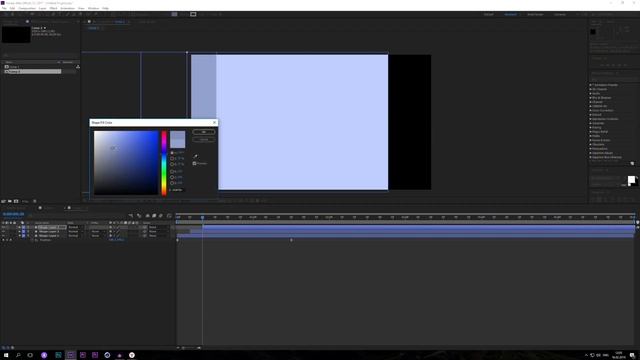The width and height of the screenshot is (640, 360).
Task: Switch to Small Screen workspace
Action: coord(535,14)
